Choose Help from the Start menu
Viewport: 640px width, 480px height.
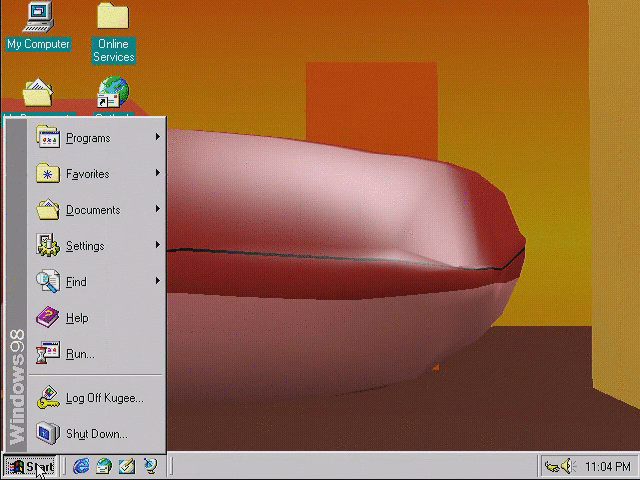pos(97,317)
